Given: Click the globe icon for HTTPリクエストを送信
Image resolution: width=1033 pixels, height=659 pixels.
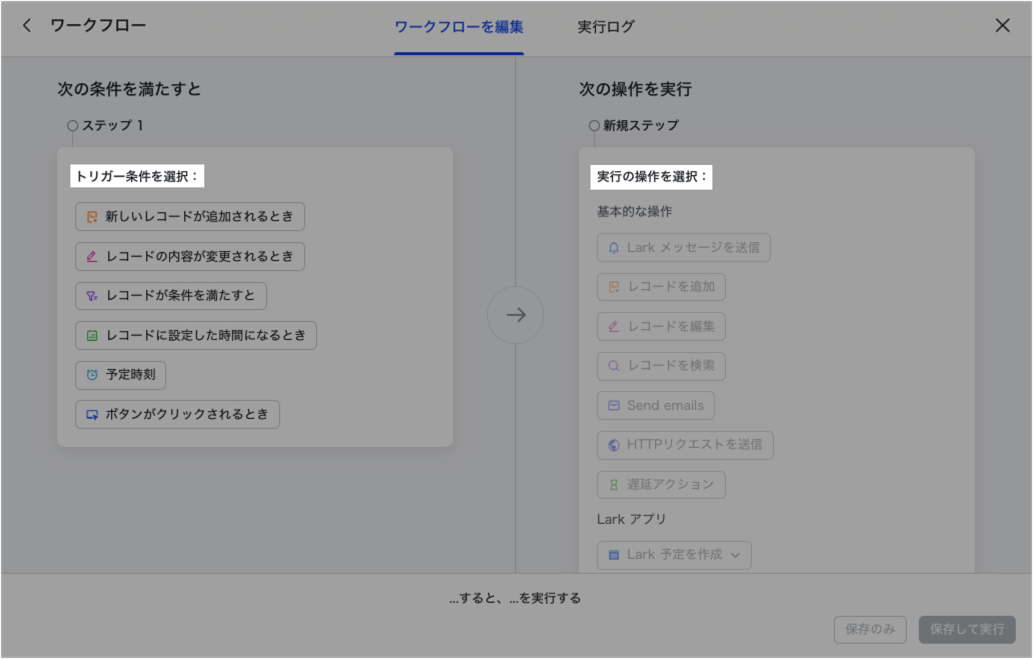Looking at the screenshot, I should point(614,445).
